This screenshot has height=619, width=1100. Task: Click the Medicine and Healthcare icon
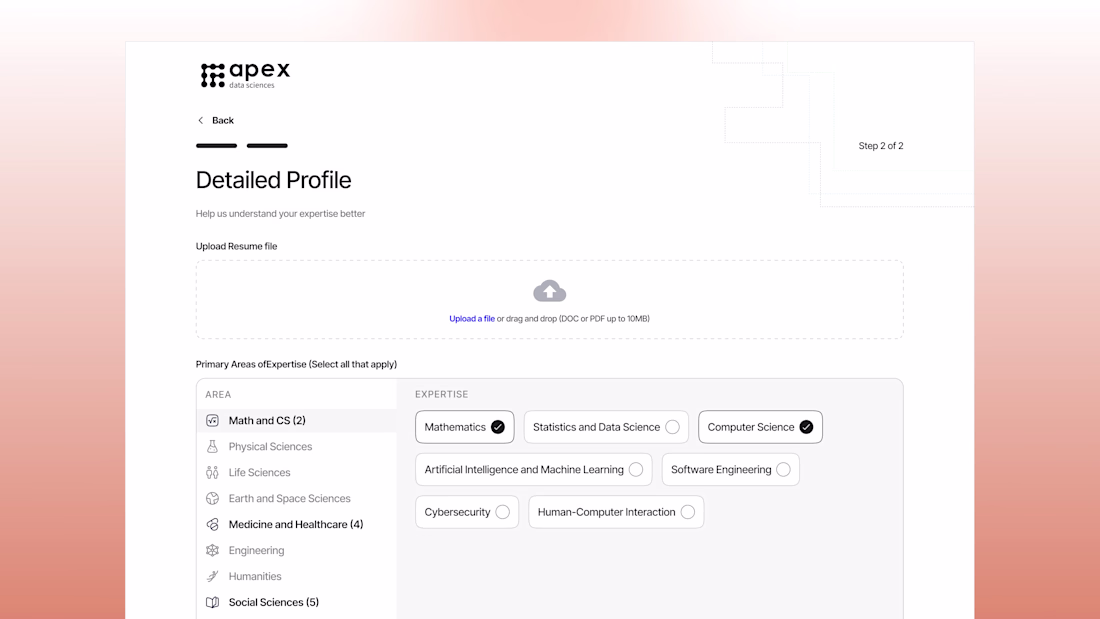[212, 525]
